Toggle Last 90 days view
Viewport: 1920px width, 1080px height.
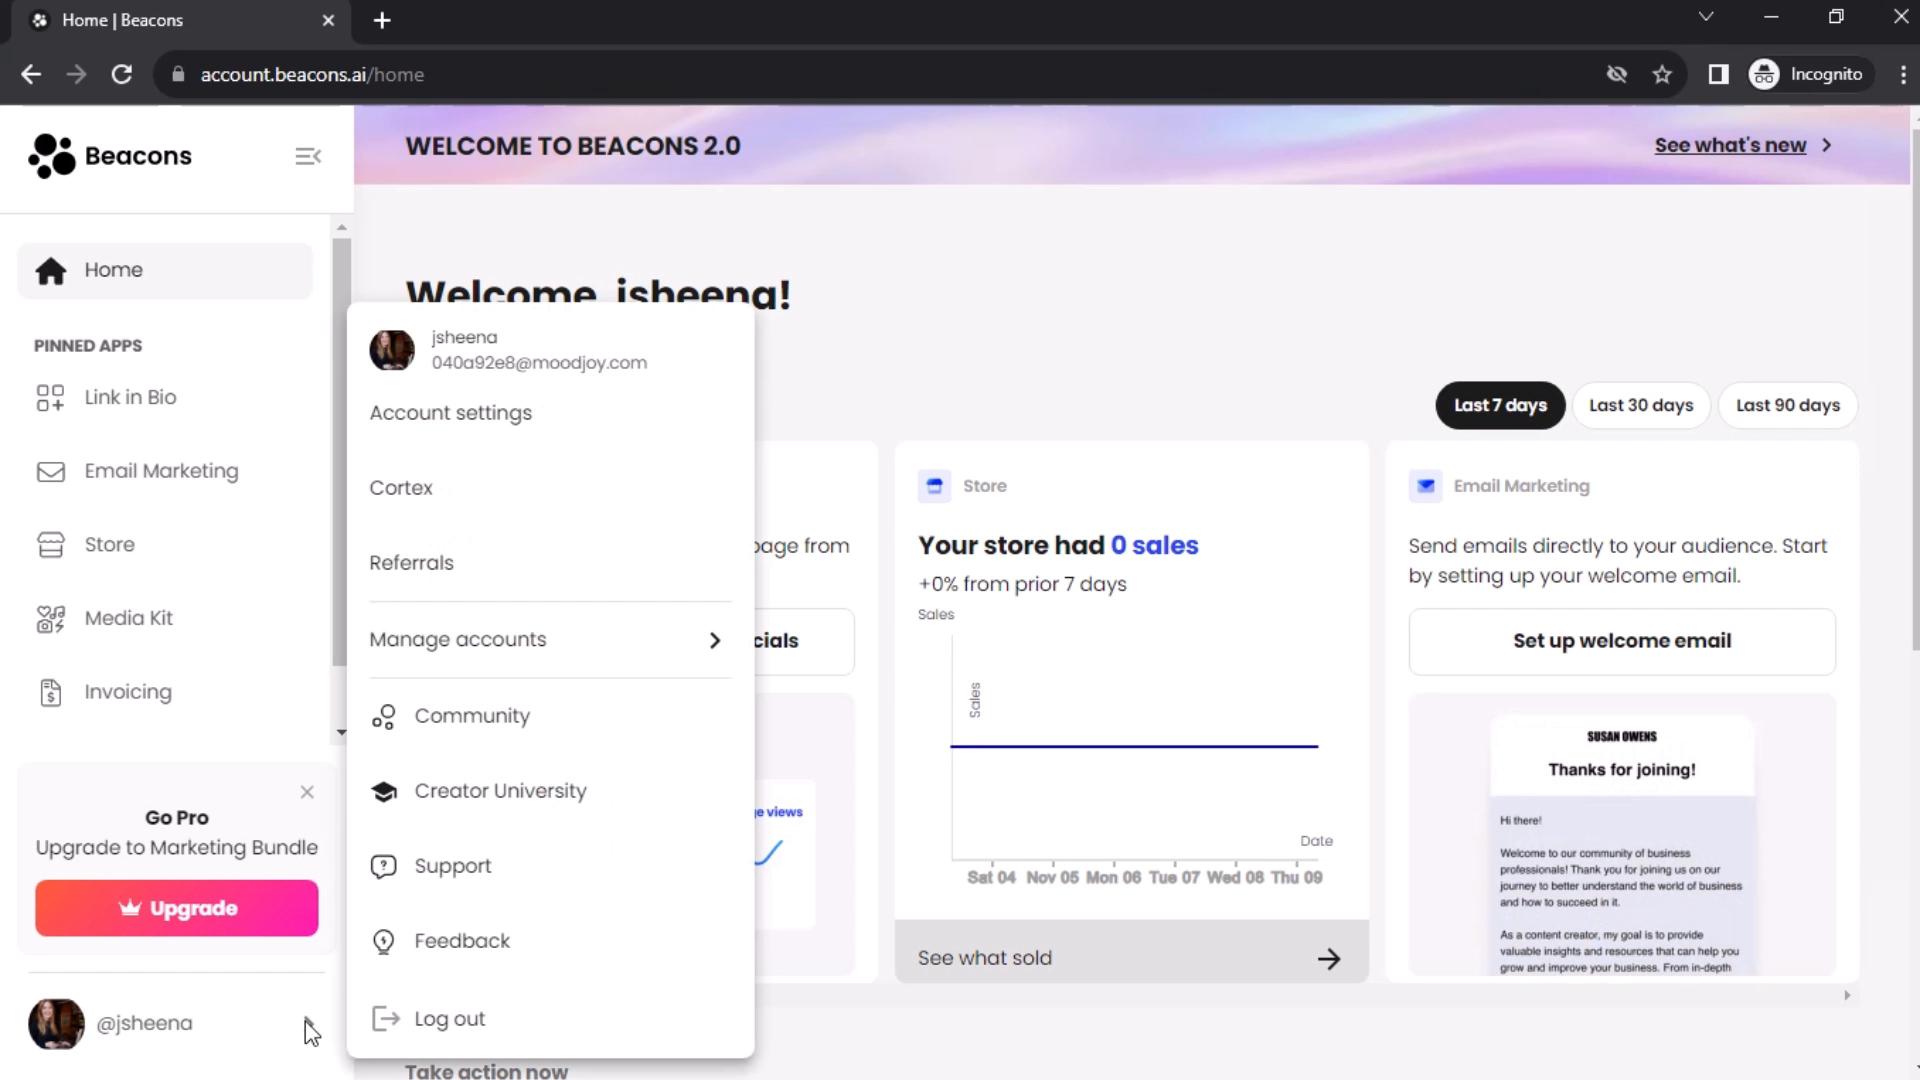click(x=1789, y=405)
